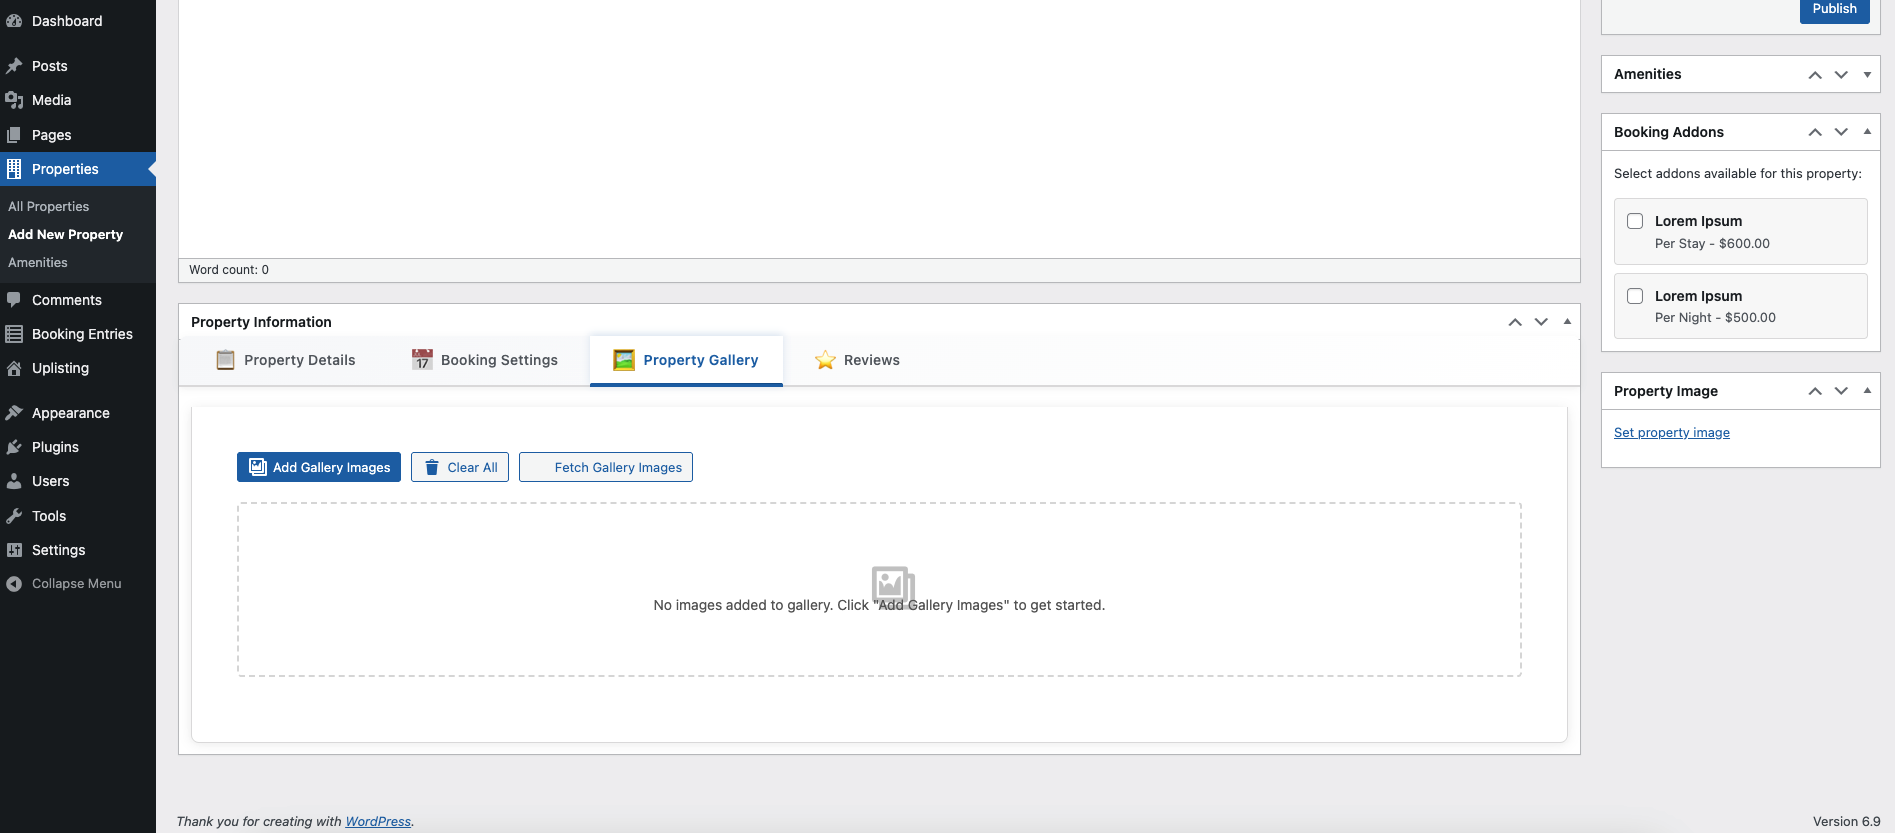Viewport: 1895px width, 833px height.
Task: Collapse the Booking Addons panel
Action: point(1867,132)
